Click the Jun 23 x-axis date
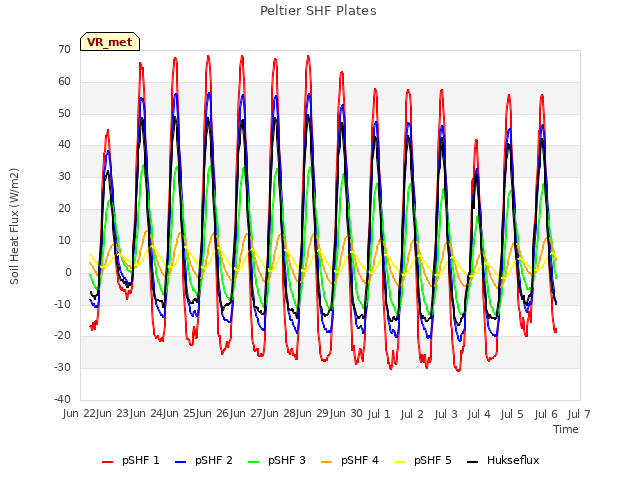 click(113, 414)
